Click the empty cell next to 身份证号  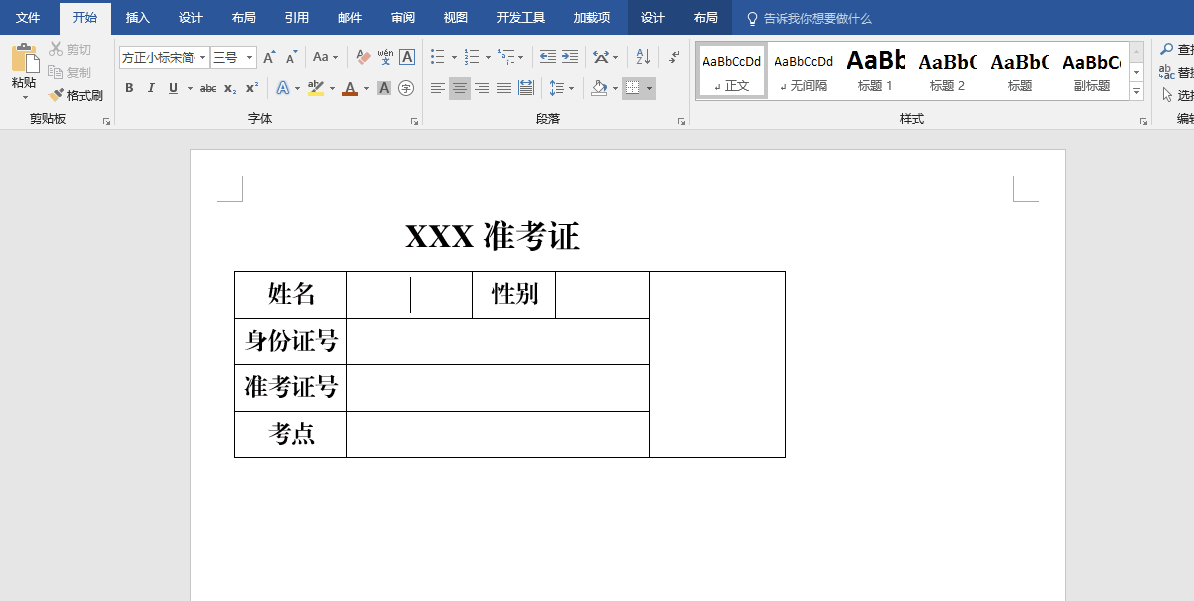498,341
